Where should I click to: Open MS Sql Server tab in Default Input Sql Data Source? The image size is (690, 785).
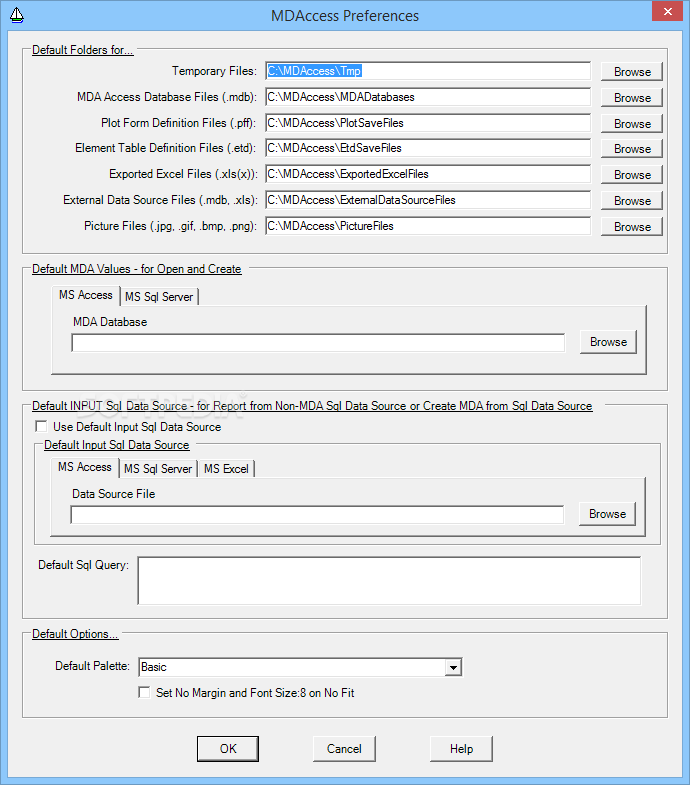[x=158, y=469]
